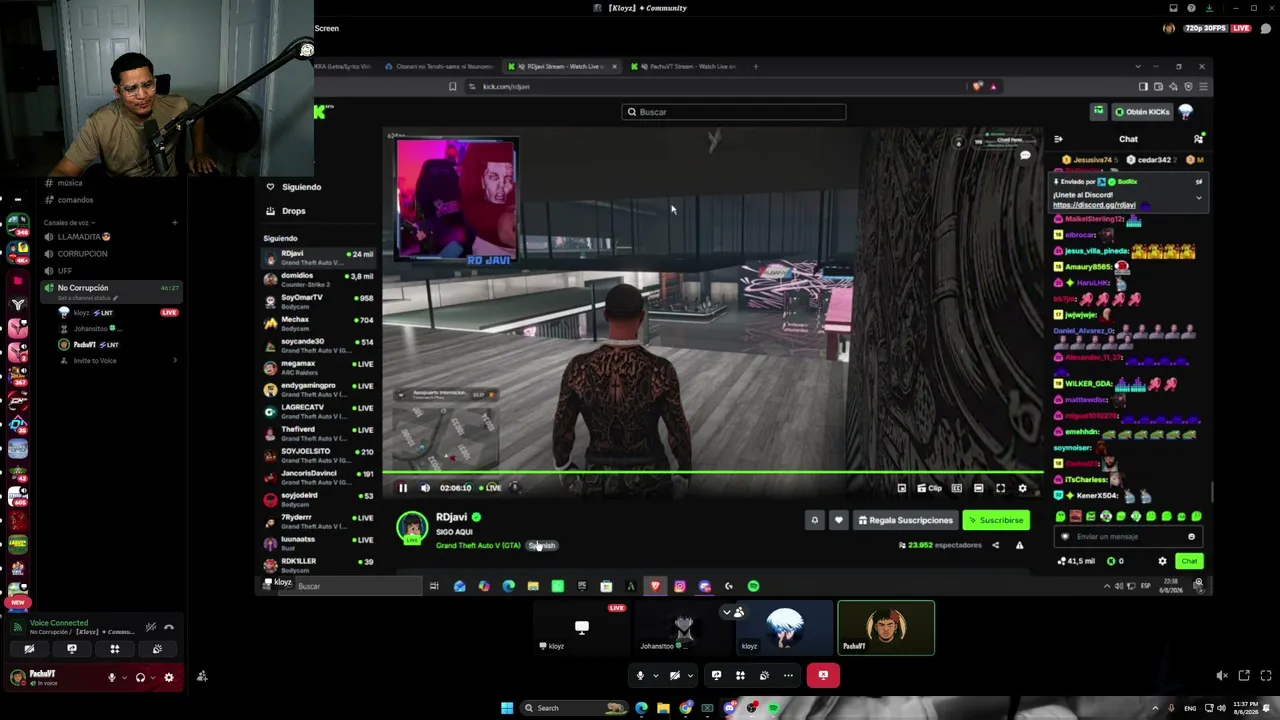Pop out the Discord stream window
The image size is (1280, 720).
pos(1244,676)
